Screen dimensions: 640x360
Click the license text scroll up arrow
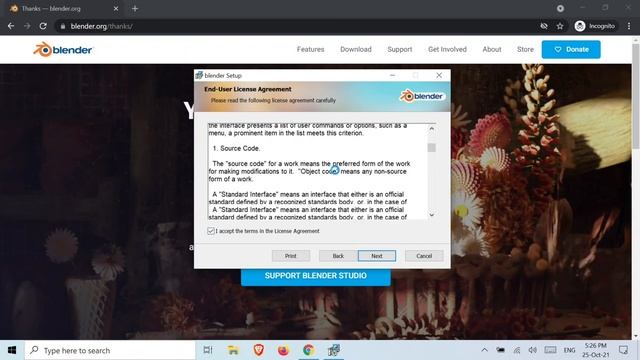431,129
